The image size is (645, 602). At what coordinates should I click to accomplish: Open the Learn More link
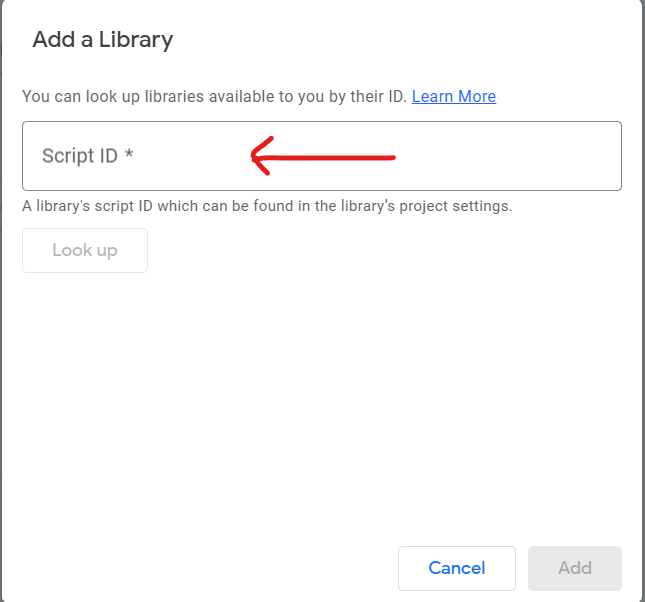(x=454, y=96)
